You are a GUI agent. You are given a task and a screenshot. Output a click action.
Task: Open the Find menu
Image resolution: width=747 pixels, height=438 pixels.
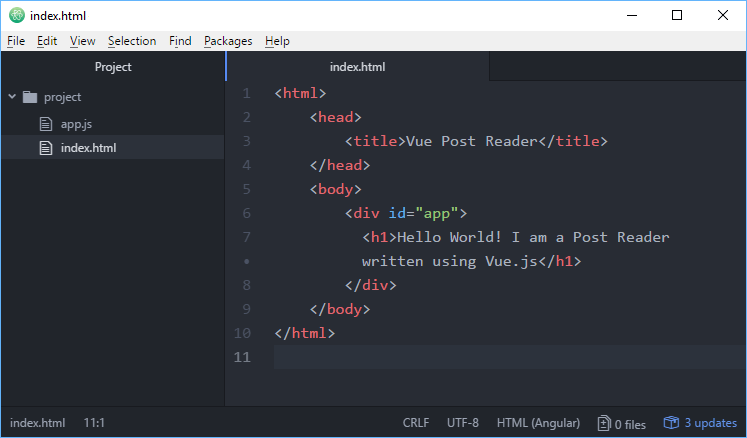click(180, 41)
